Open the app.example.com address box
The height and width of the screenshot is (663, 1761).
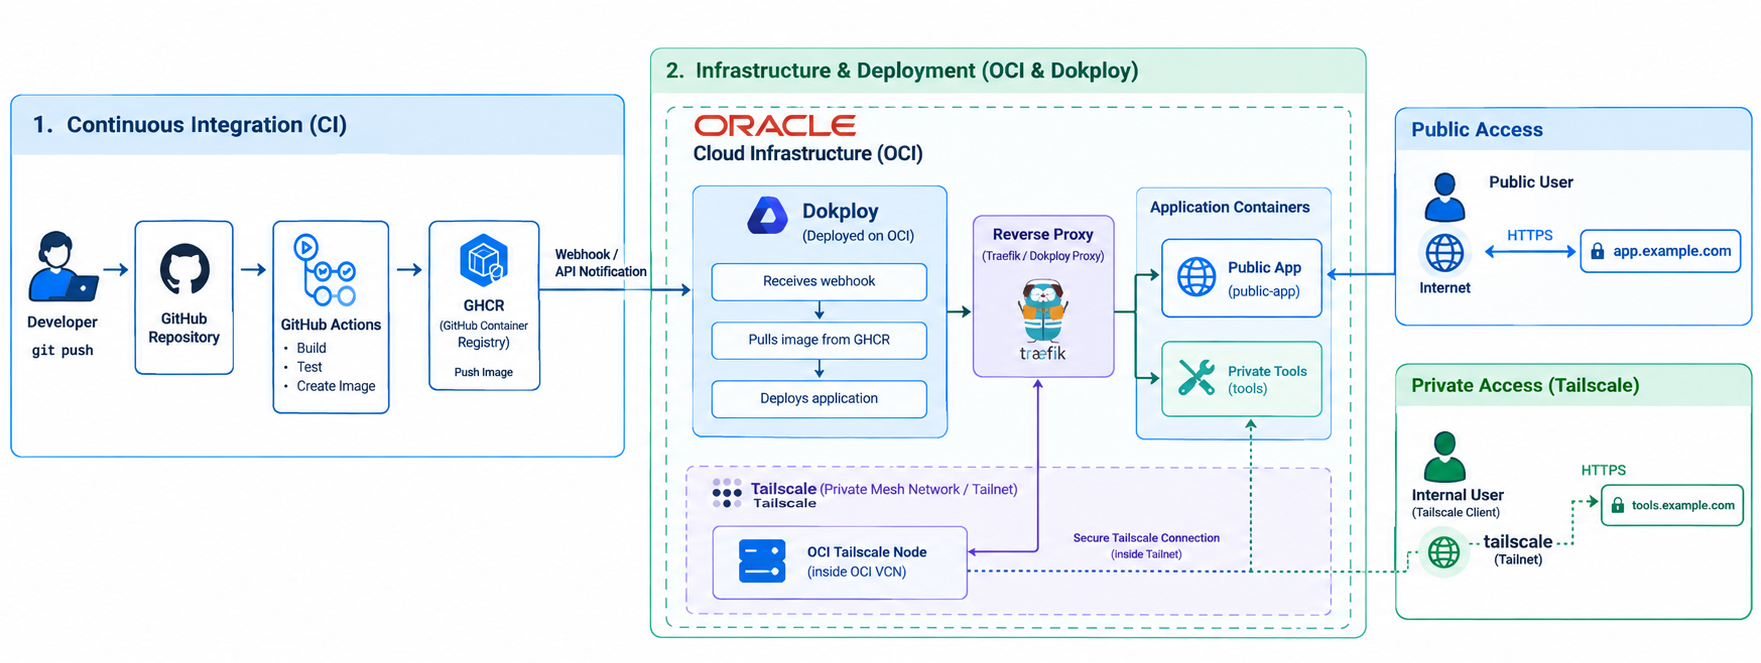tap(1660, 251)
